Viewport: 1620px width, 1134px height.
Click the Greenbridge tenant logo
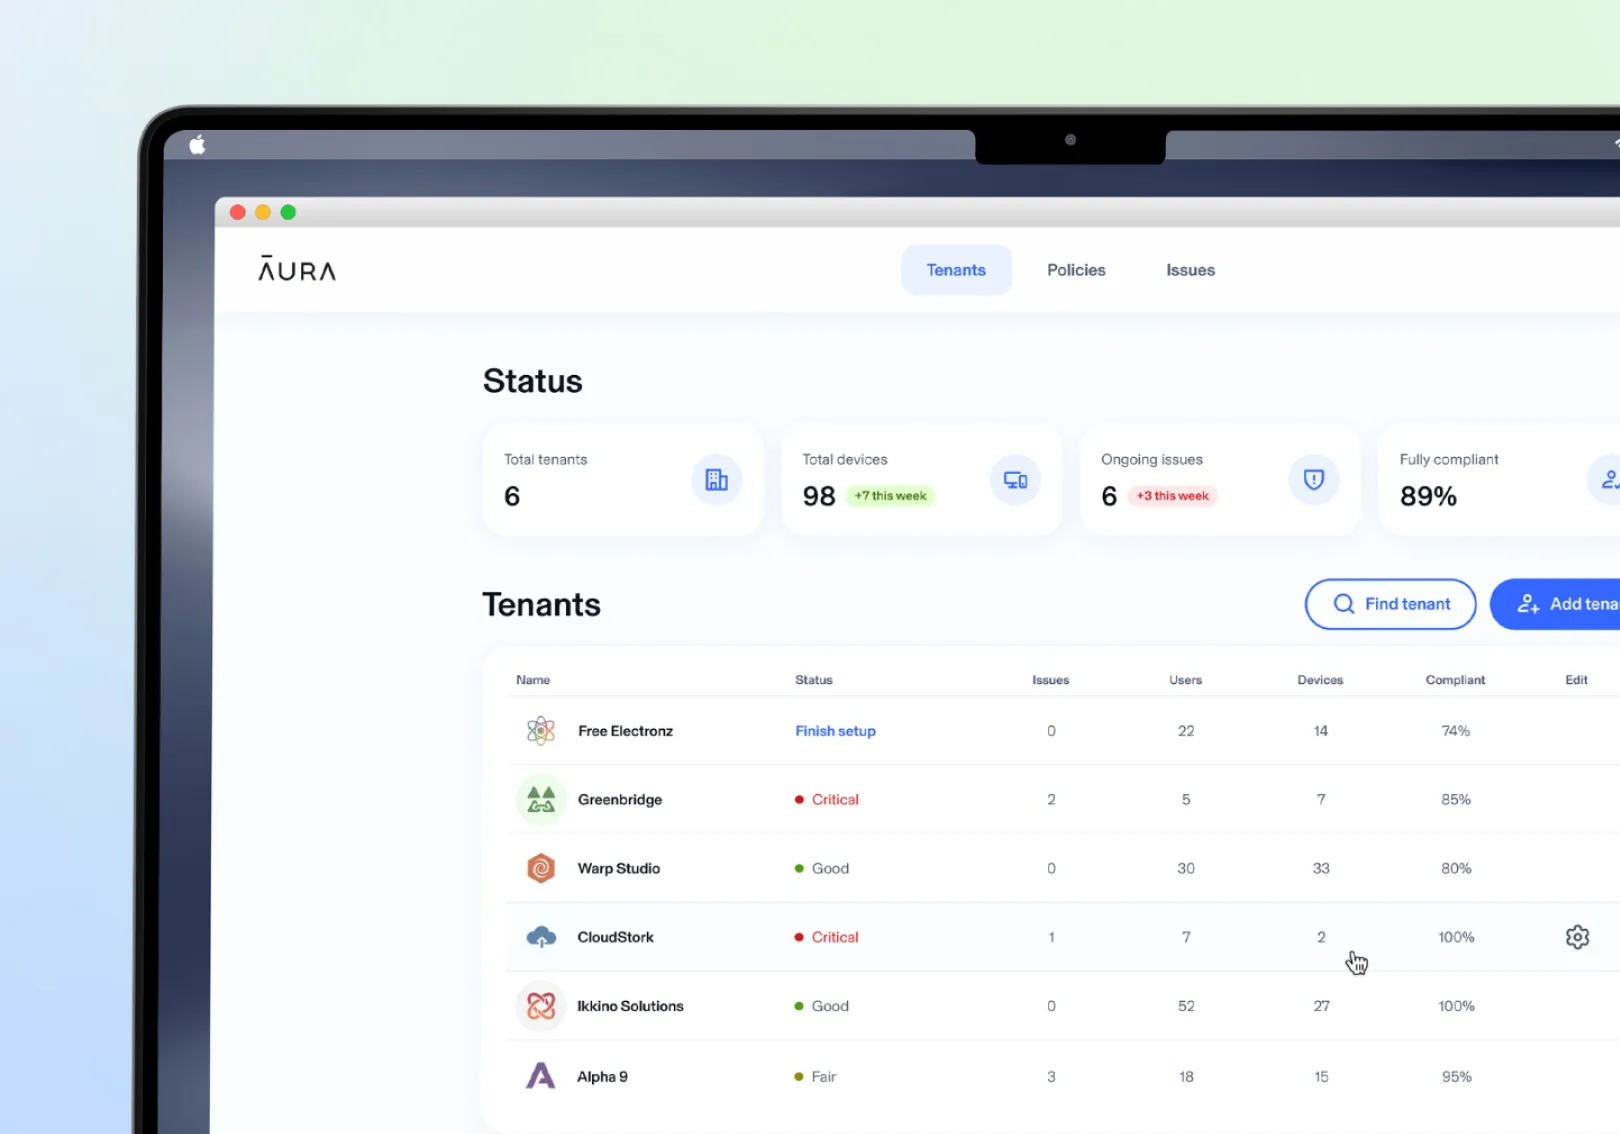[541, 799]
